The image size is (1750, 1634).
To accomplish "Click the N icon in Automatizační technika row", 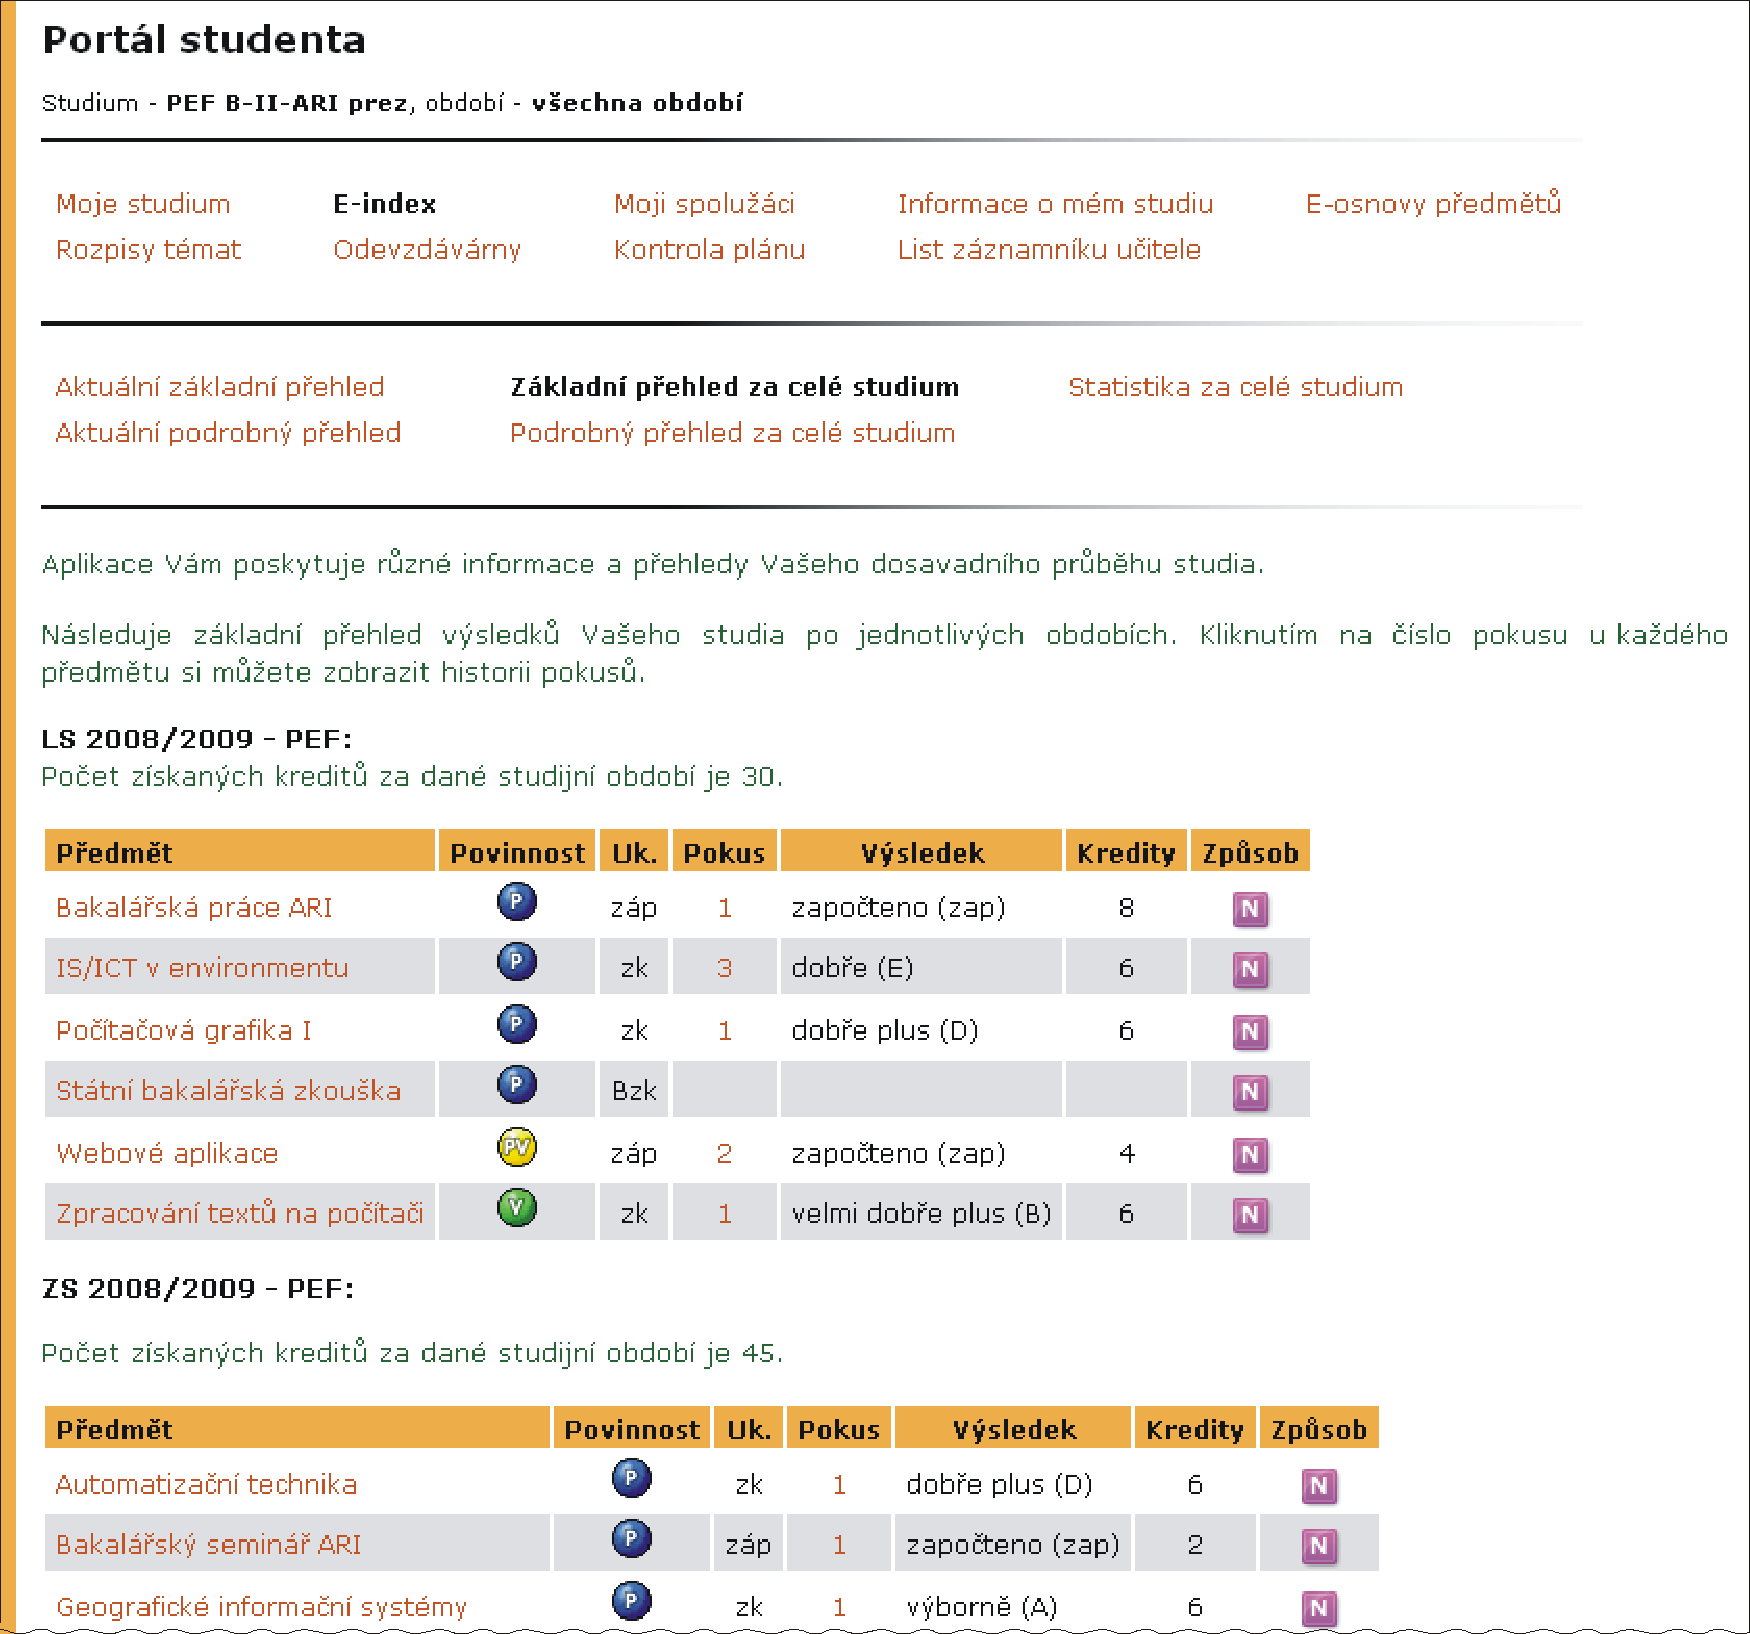I will coord(1319,1487).
